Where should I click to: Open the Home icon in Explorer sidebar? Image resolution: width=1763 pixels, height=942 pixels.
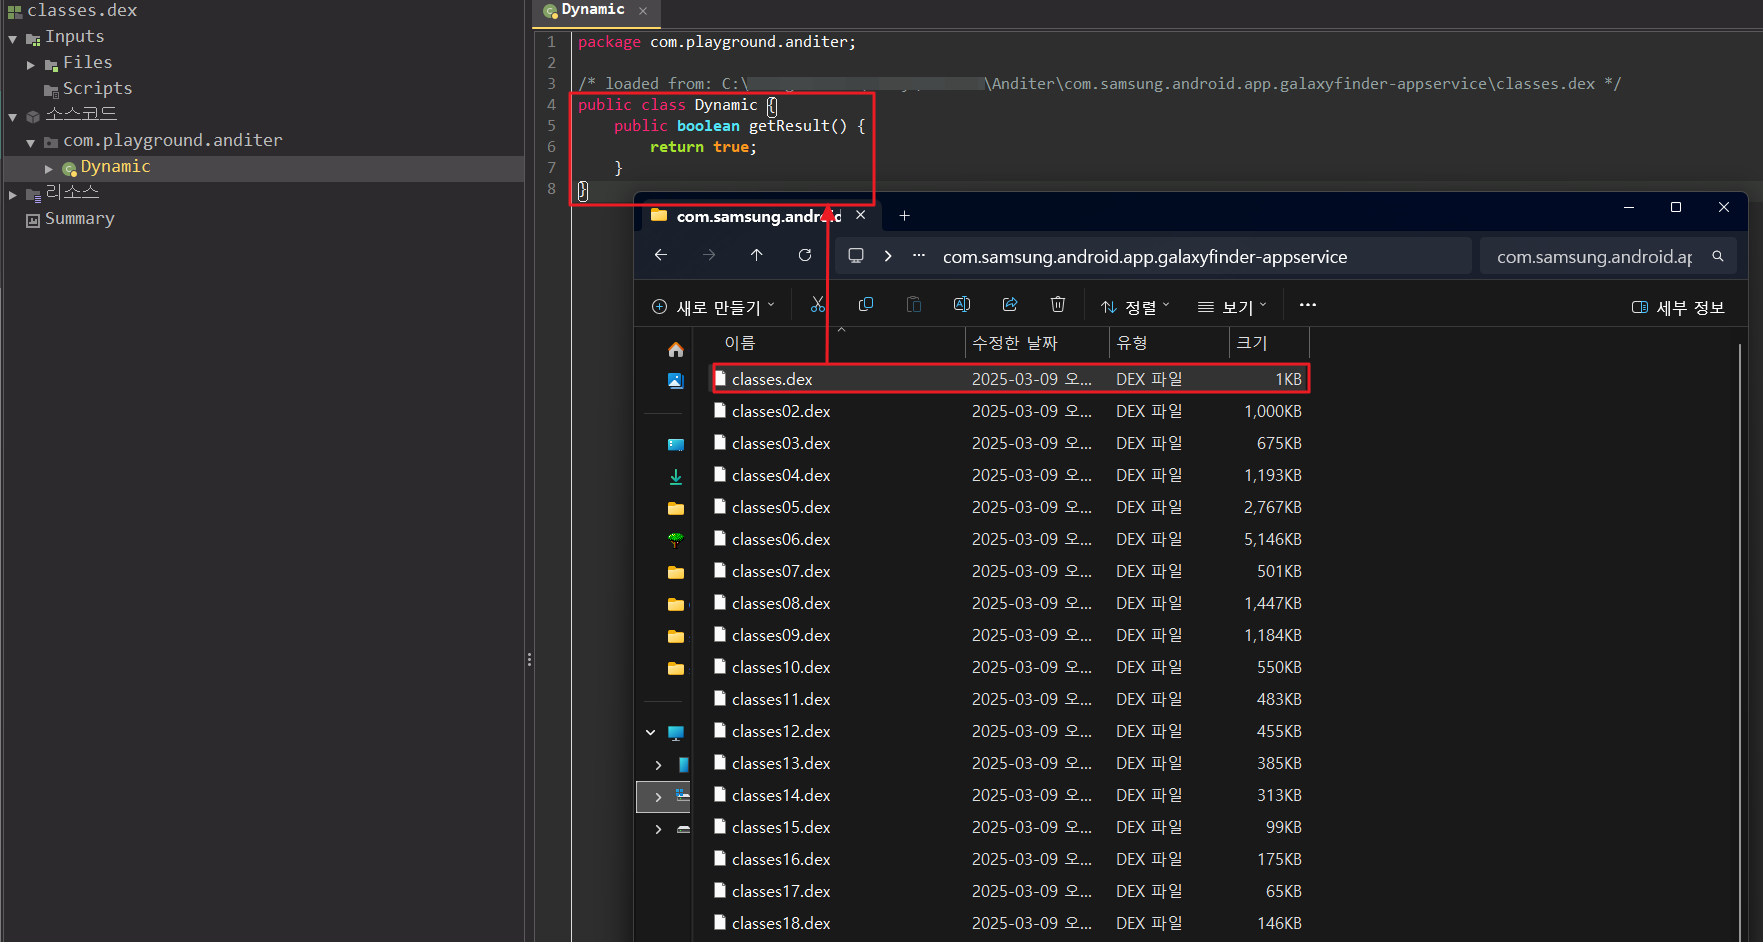point(676,349)
